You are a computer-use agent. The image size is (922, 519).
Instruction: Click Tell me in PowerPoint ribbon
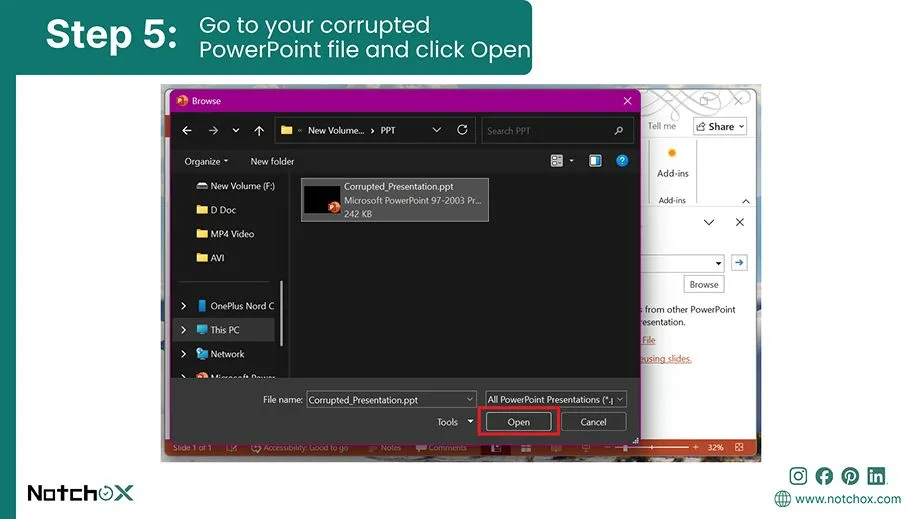(662, 126)
